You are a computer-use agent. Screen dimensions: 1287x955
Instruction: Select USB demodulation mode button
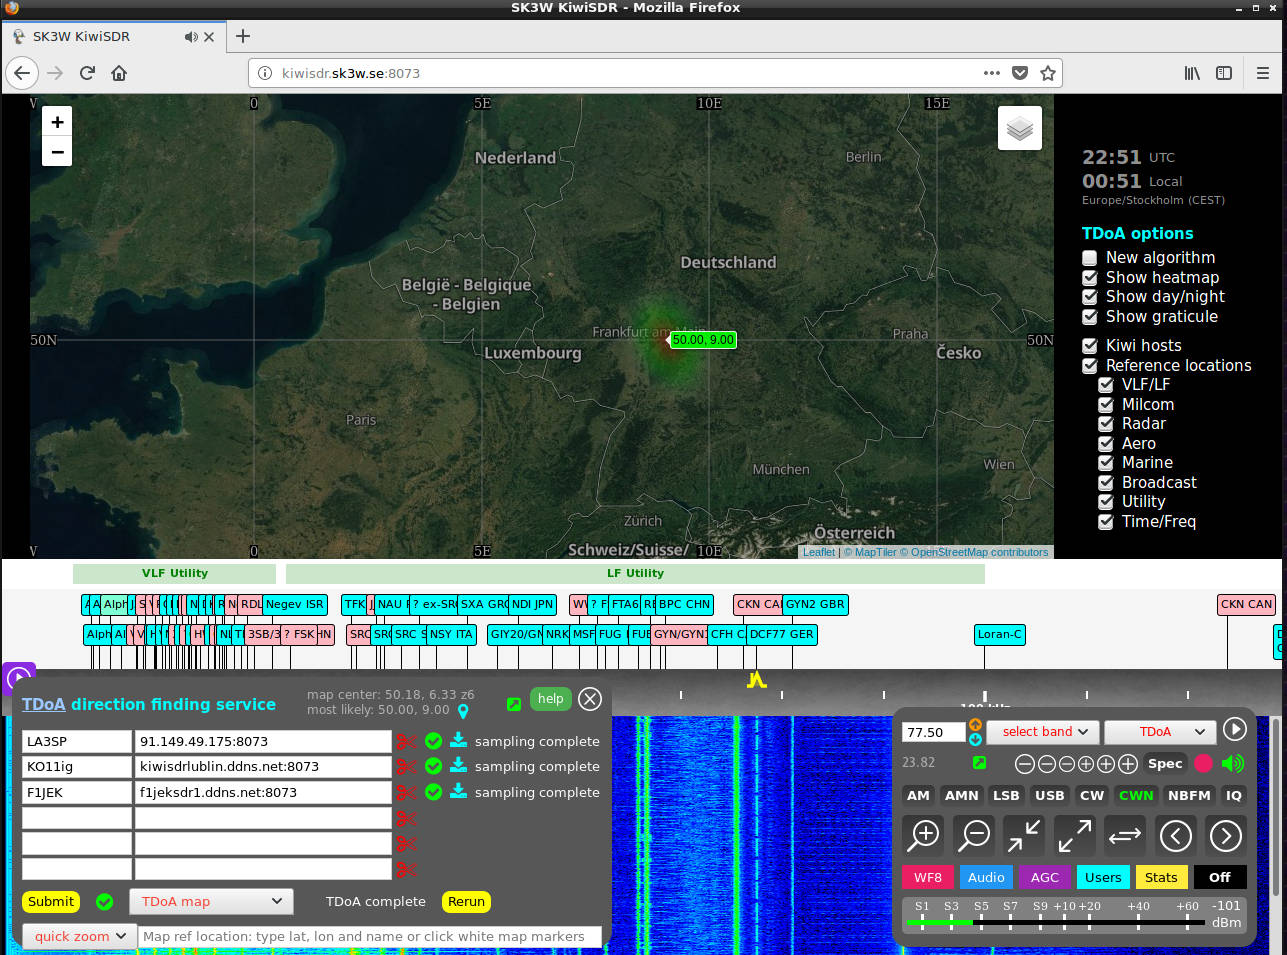point(1049,796)
